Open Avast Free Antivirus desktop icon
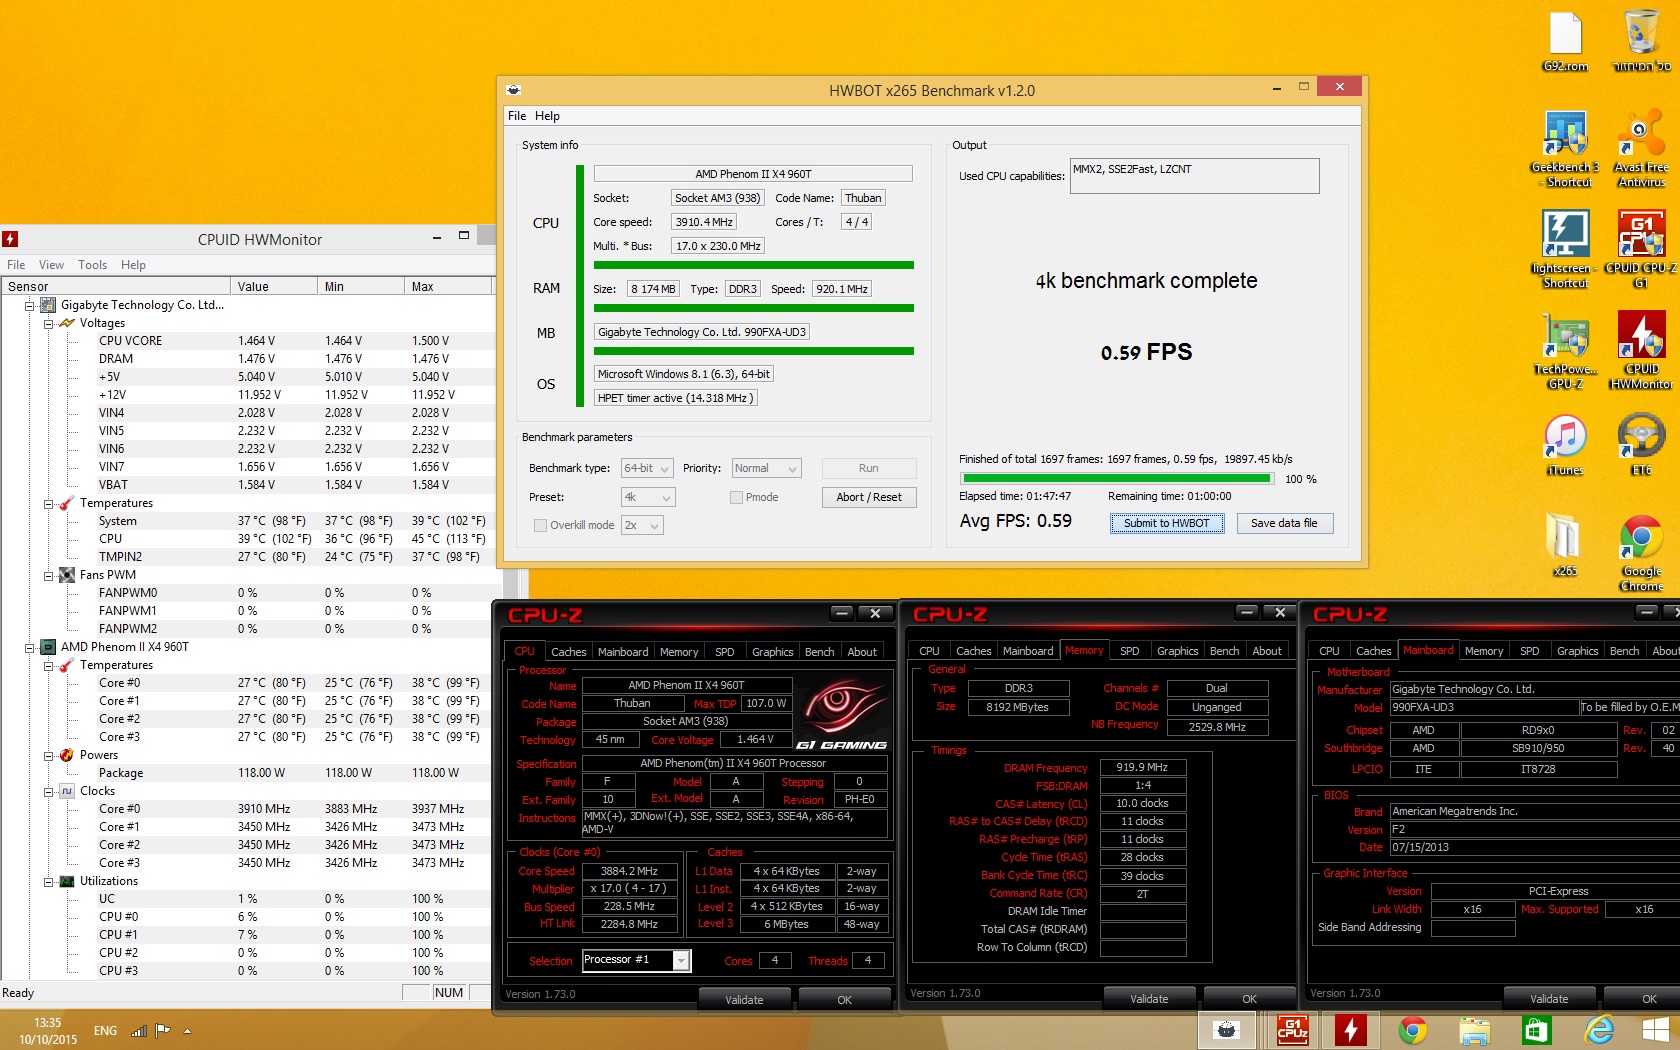Screen dimensions: 1680x1050 tap(1641, 148)
